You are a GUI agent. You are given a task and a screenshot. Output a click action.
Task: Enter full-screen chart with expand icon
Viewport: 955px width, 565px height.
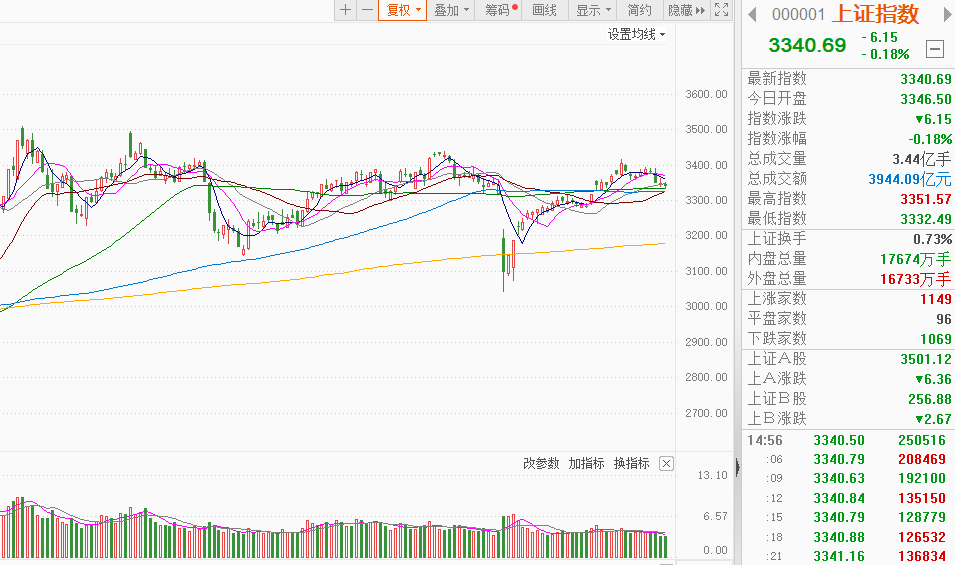point(724,10)
